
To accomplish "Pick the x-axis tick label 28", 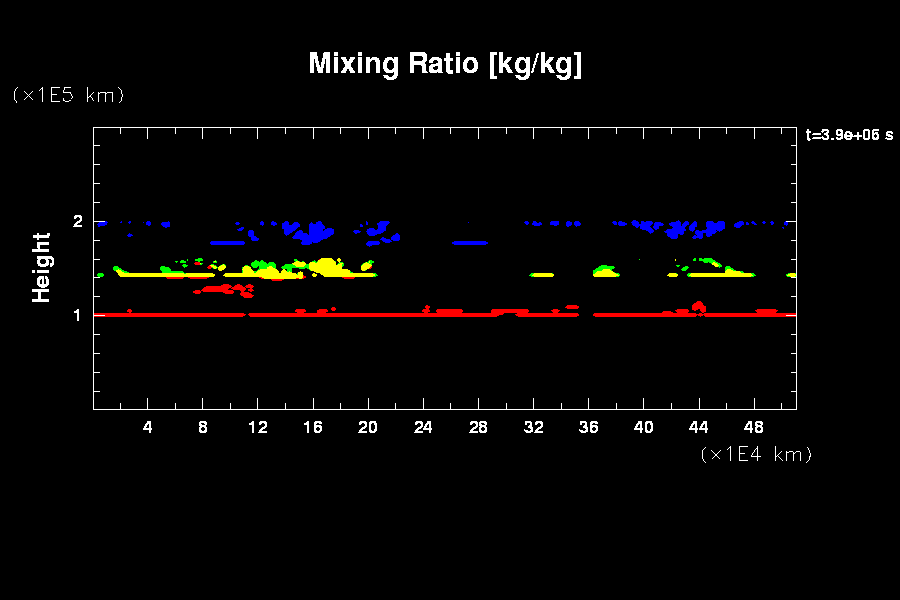I will tap(478, 427).
